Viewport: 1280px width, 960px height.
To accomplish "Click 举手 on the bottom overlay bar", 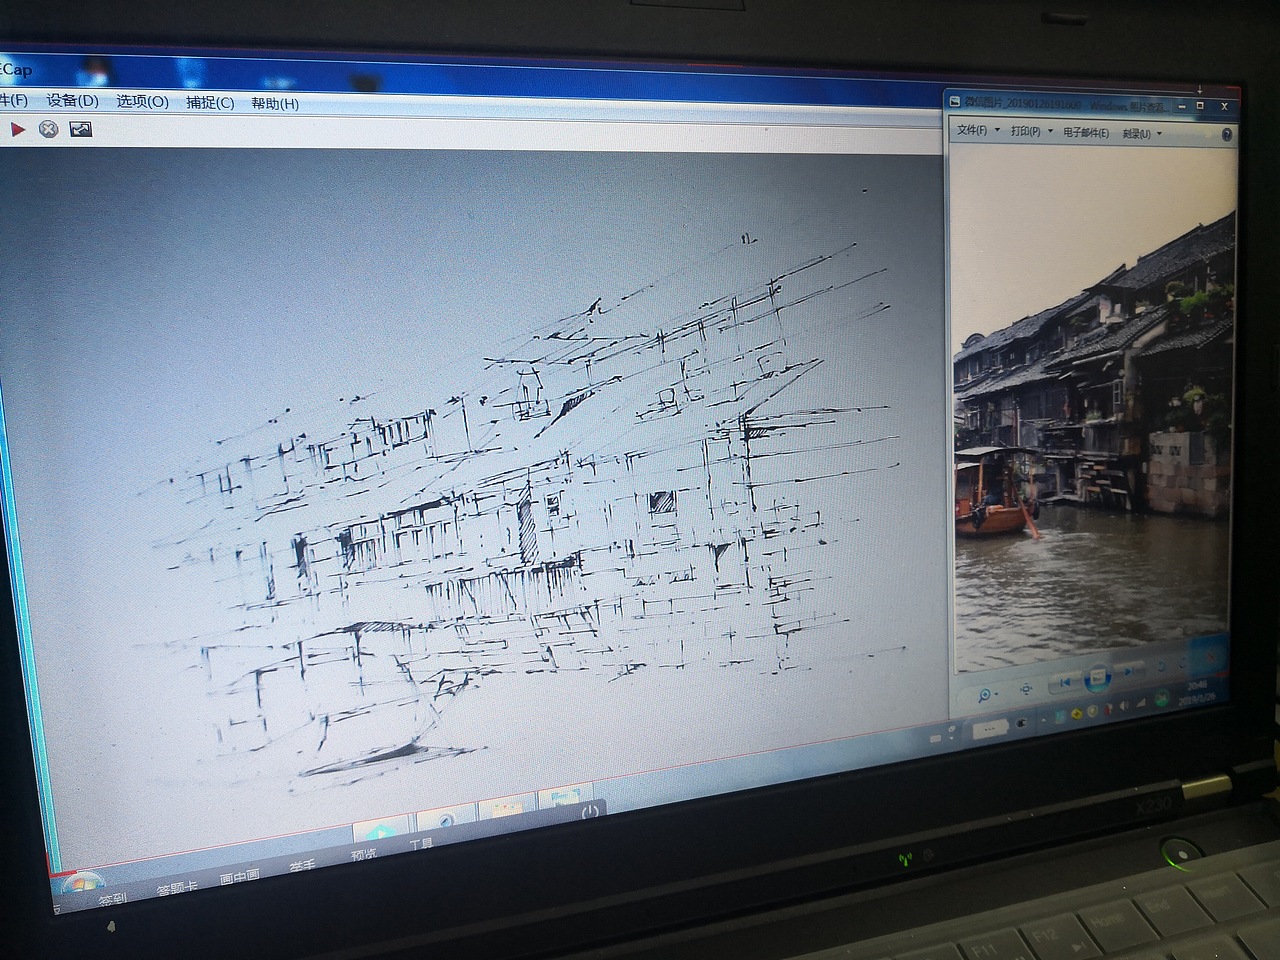I will click(x=302, y=866).
